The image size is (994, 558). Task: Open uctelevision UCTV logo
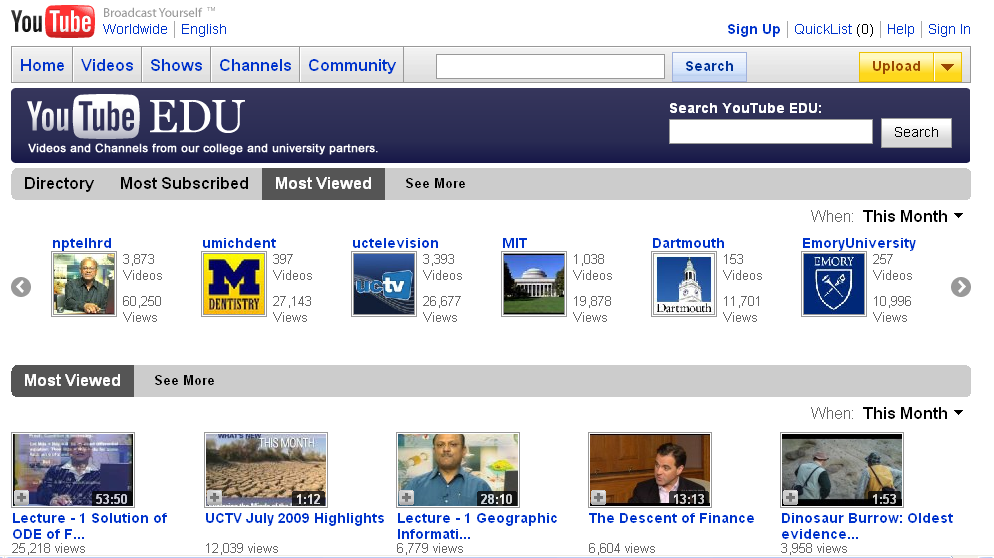[x=384, y=284]
